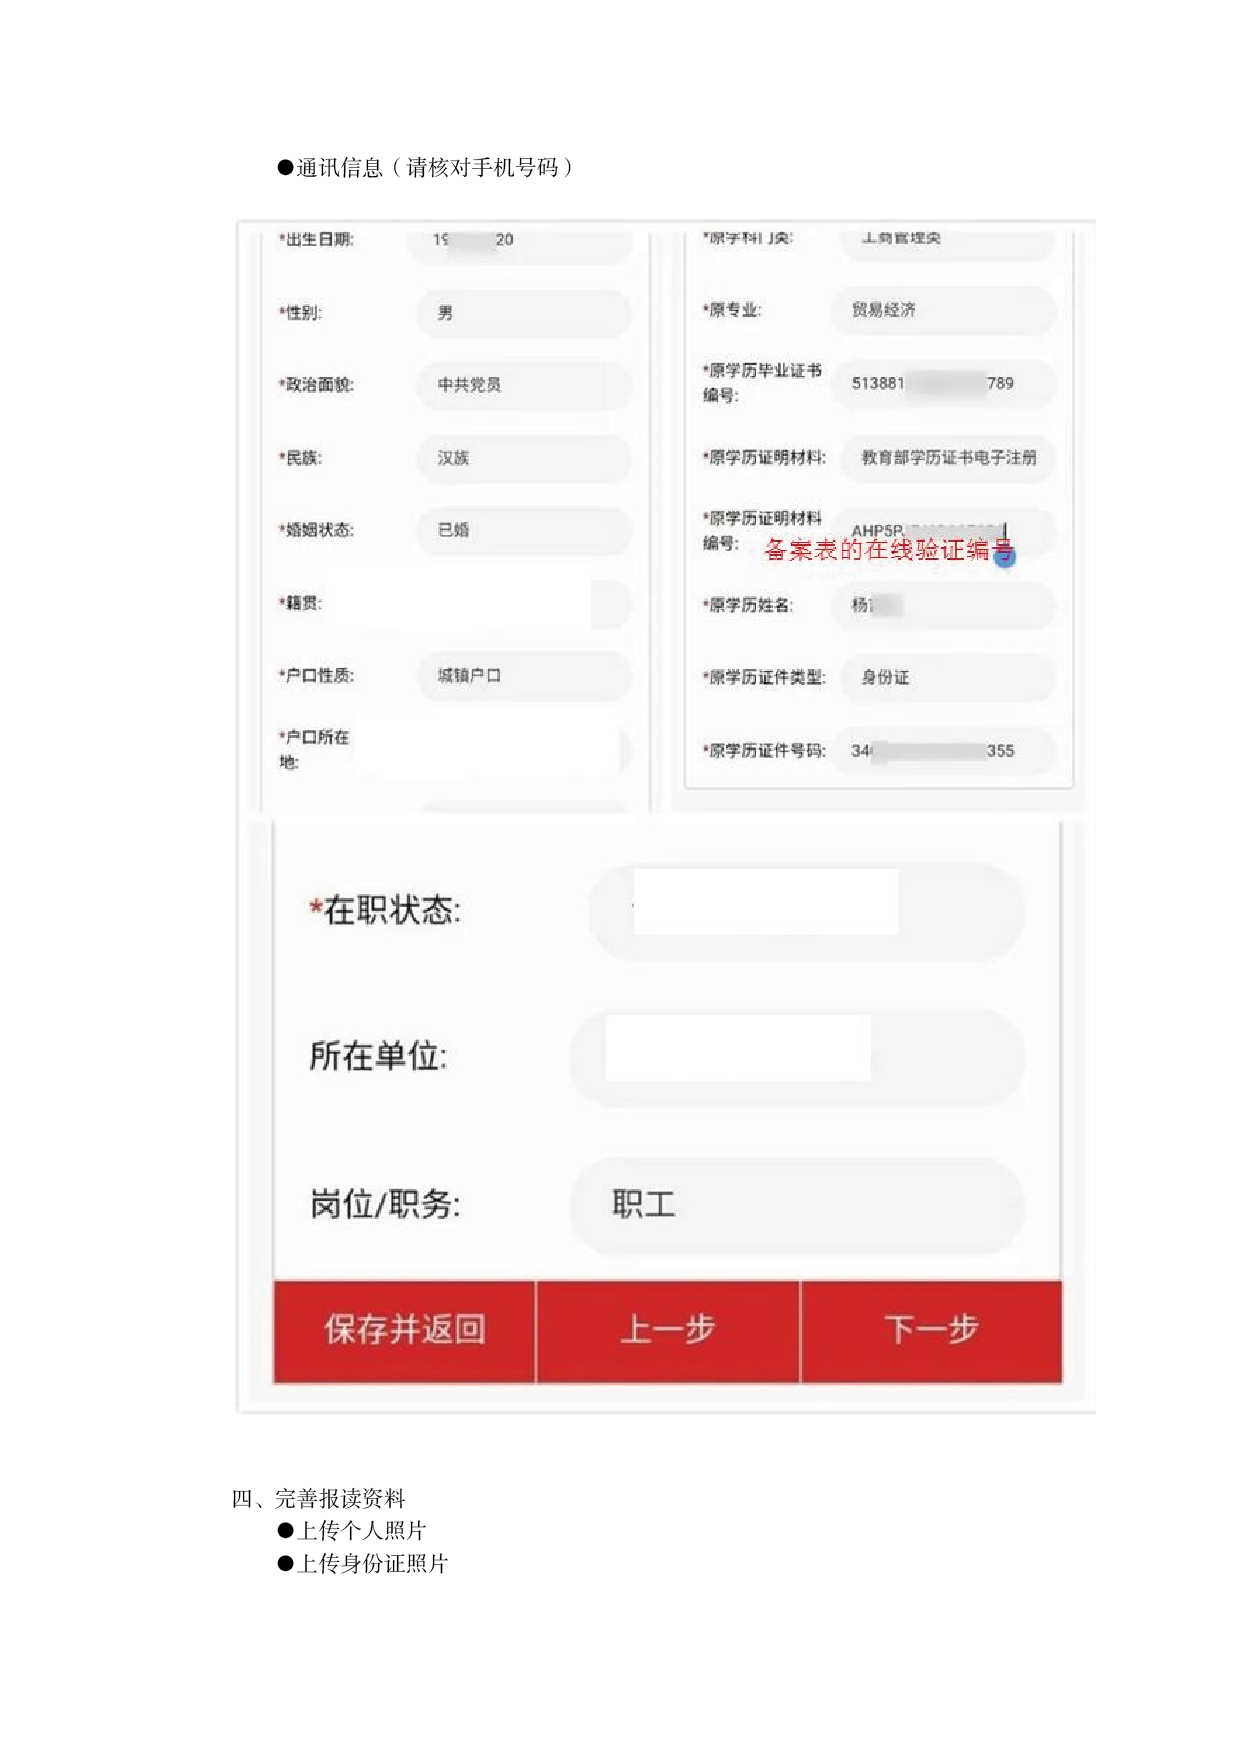The height and width of the screenshot is (1753, 1240).
Task: Open the 原学历证明材料 selection field
Action: 948,457
